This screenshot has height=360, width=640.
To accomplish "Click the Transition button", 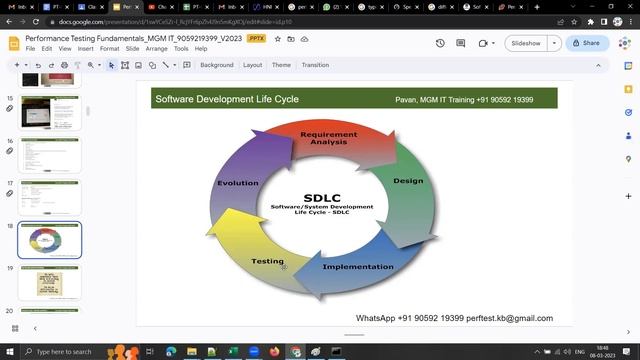I will (315, 65).
